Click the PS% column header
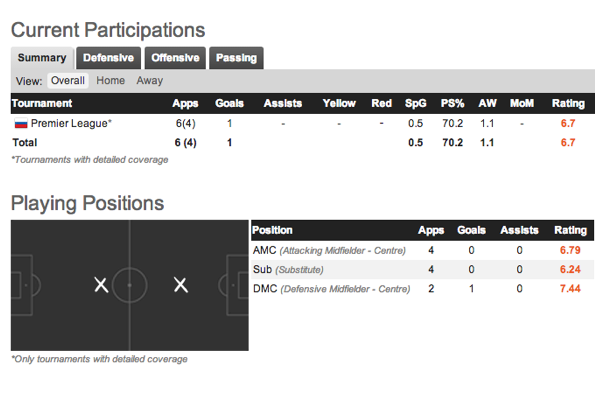 [x=452, y=103]
